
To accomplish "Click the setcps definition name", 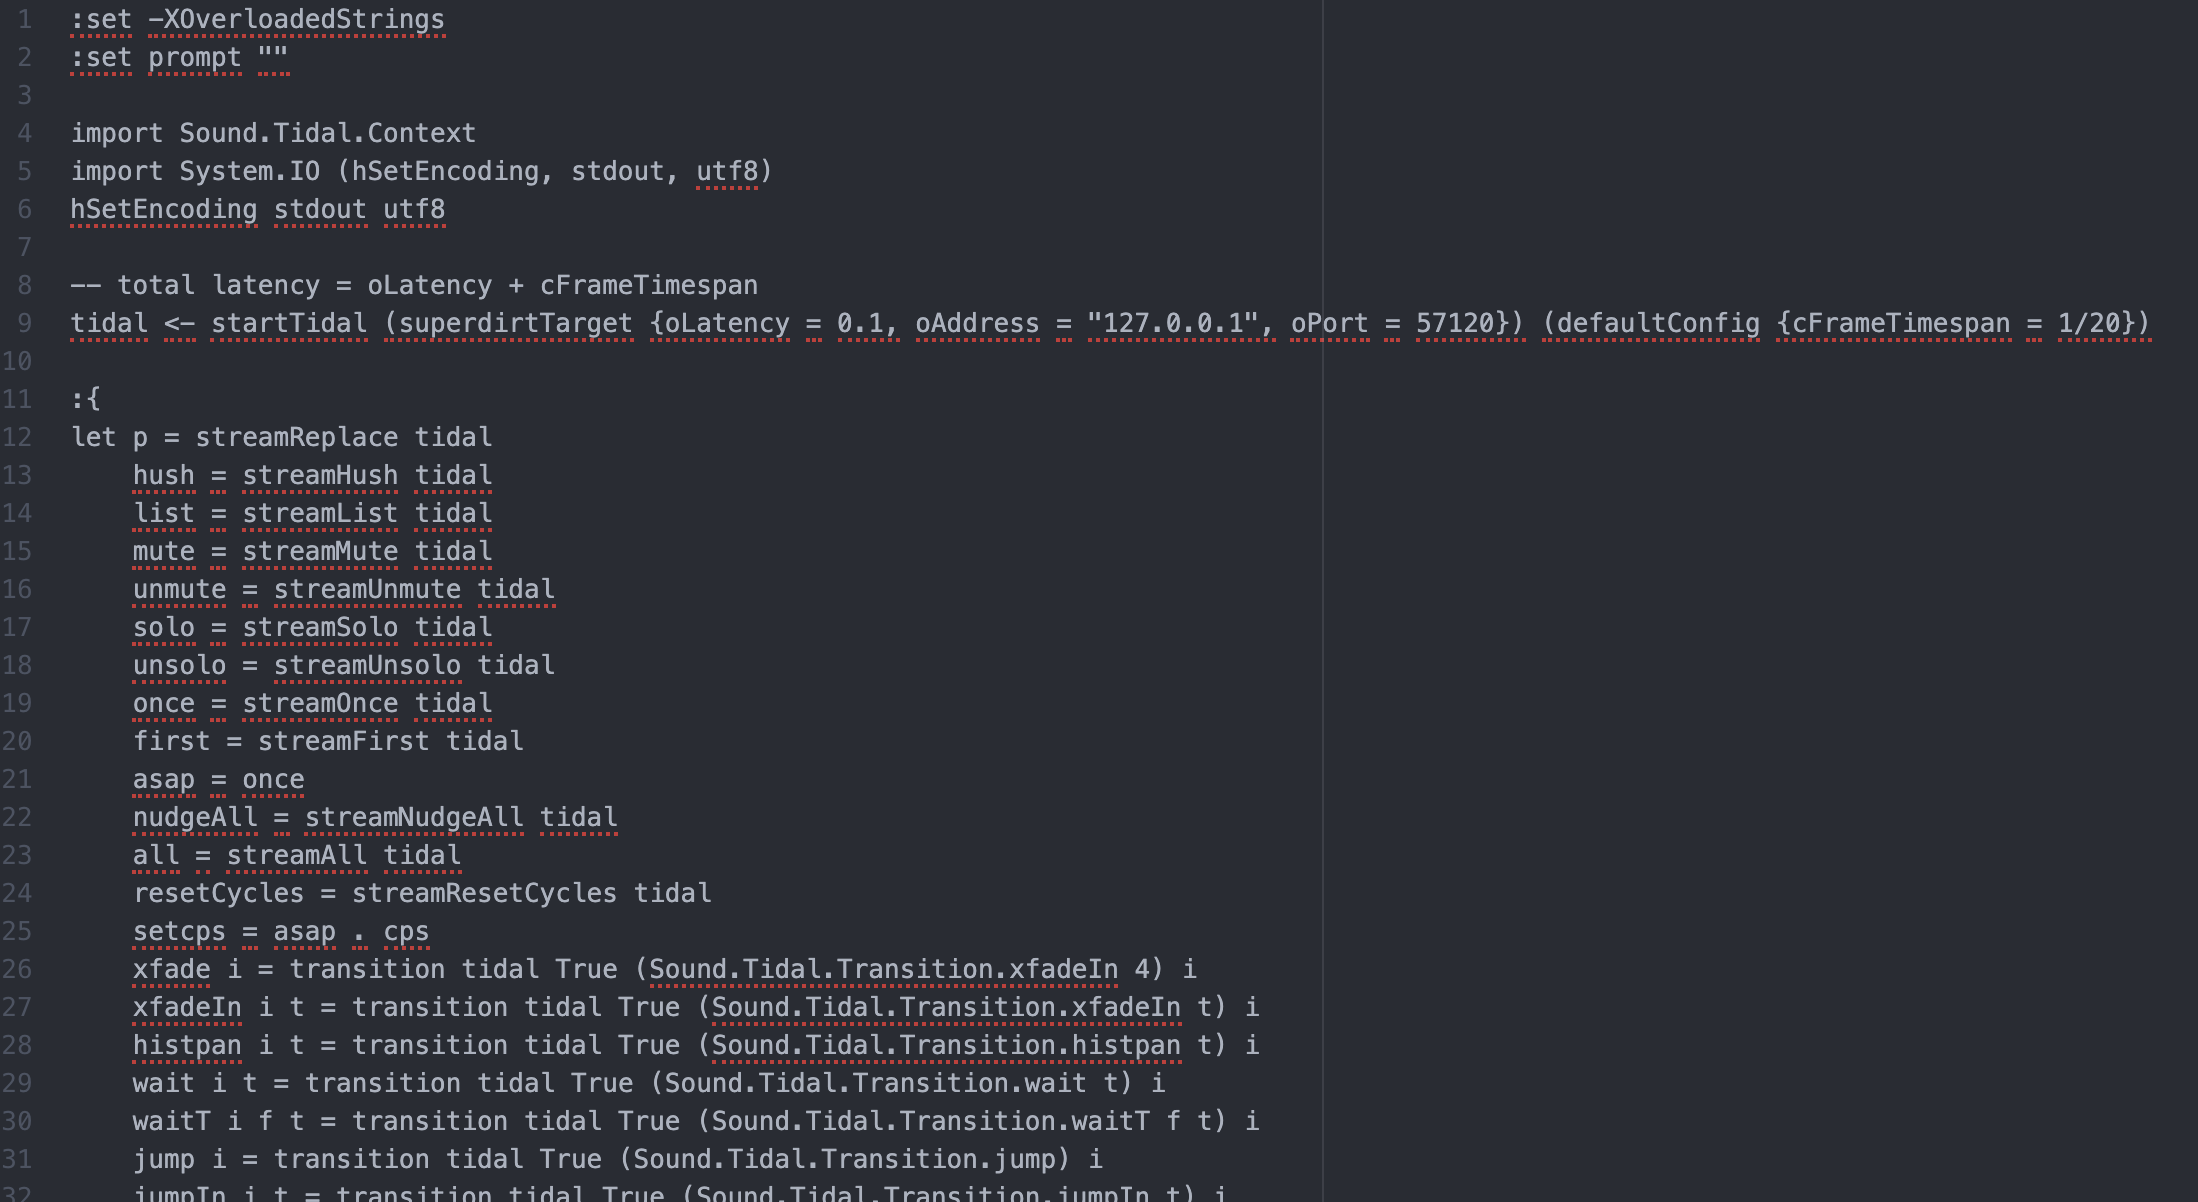I will pyautogui.click(x=179, y=931).
